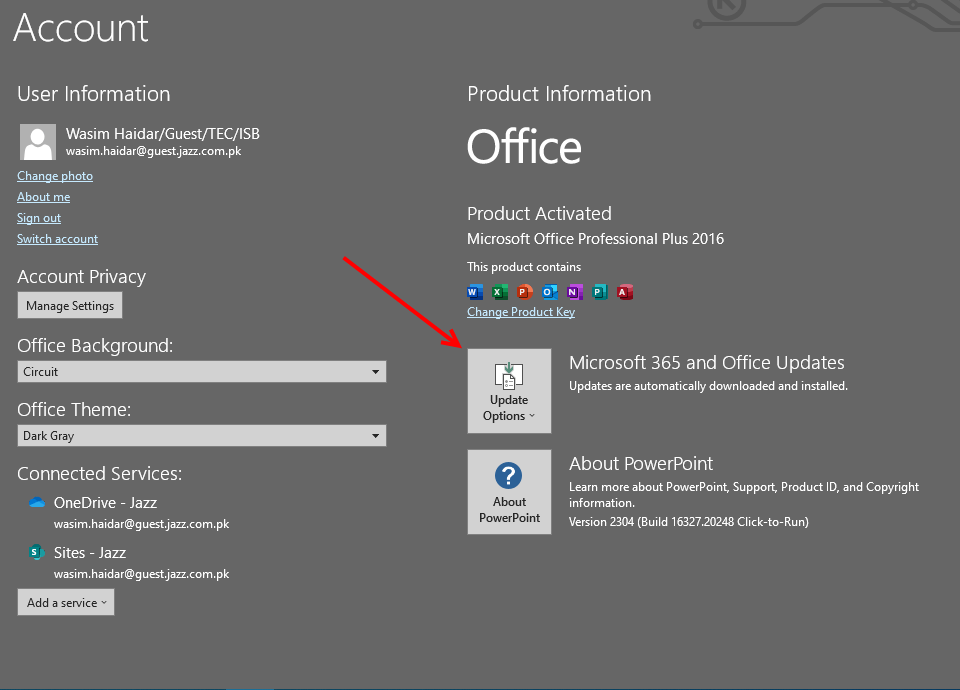
Task: Open the About PowerPoint button
Action: 509,492
